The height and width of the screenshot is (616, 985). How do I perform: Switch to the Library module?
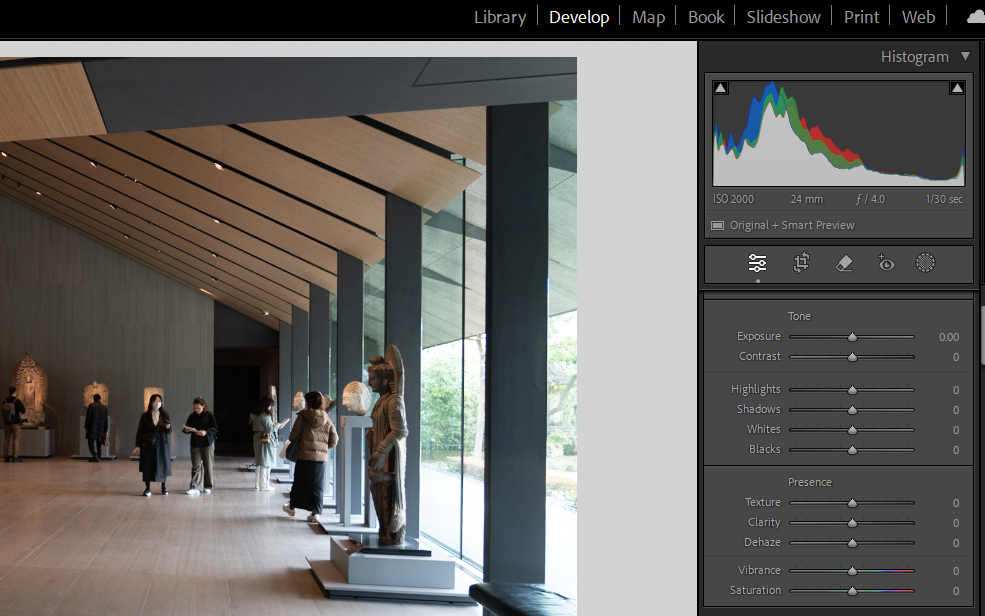coord(500,17)
